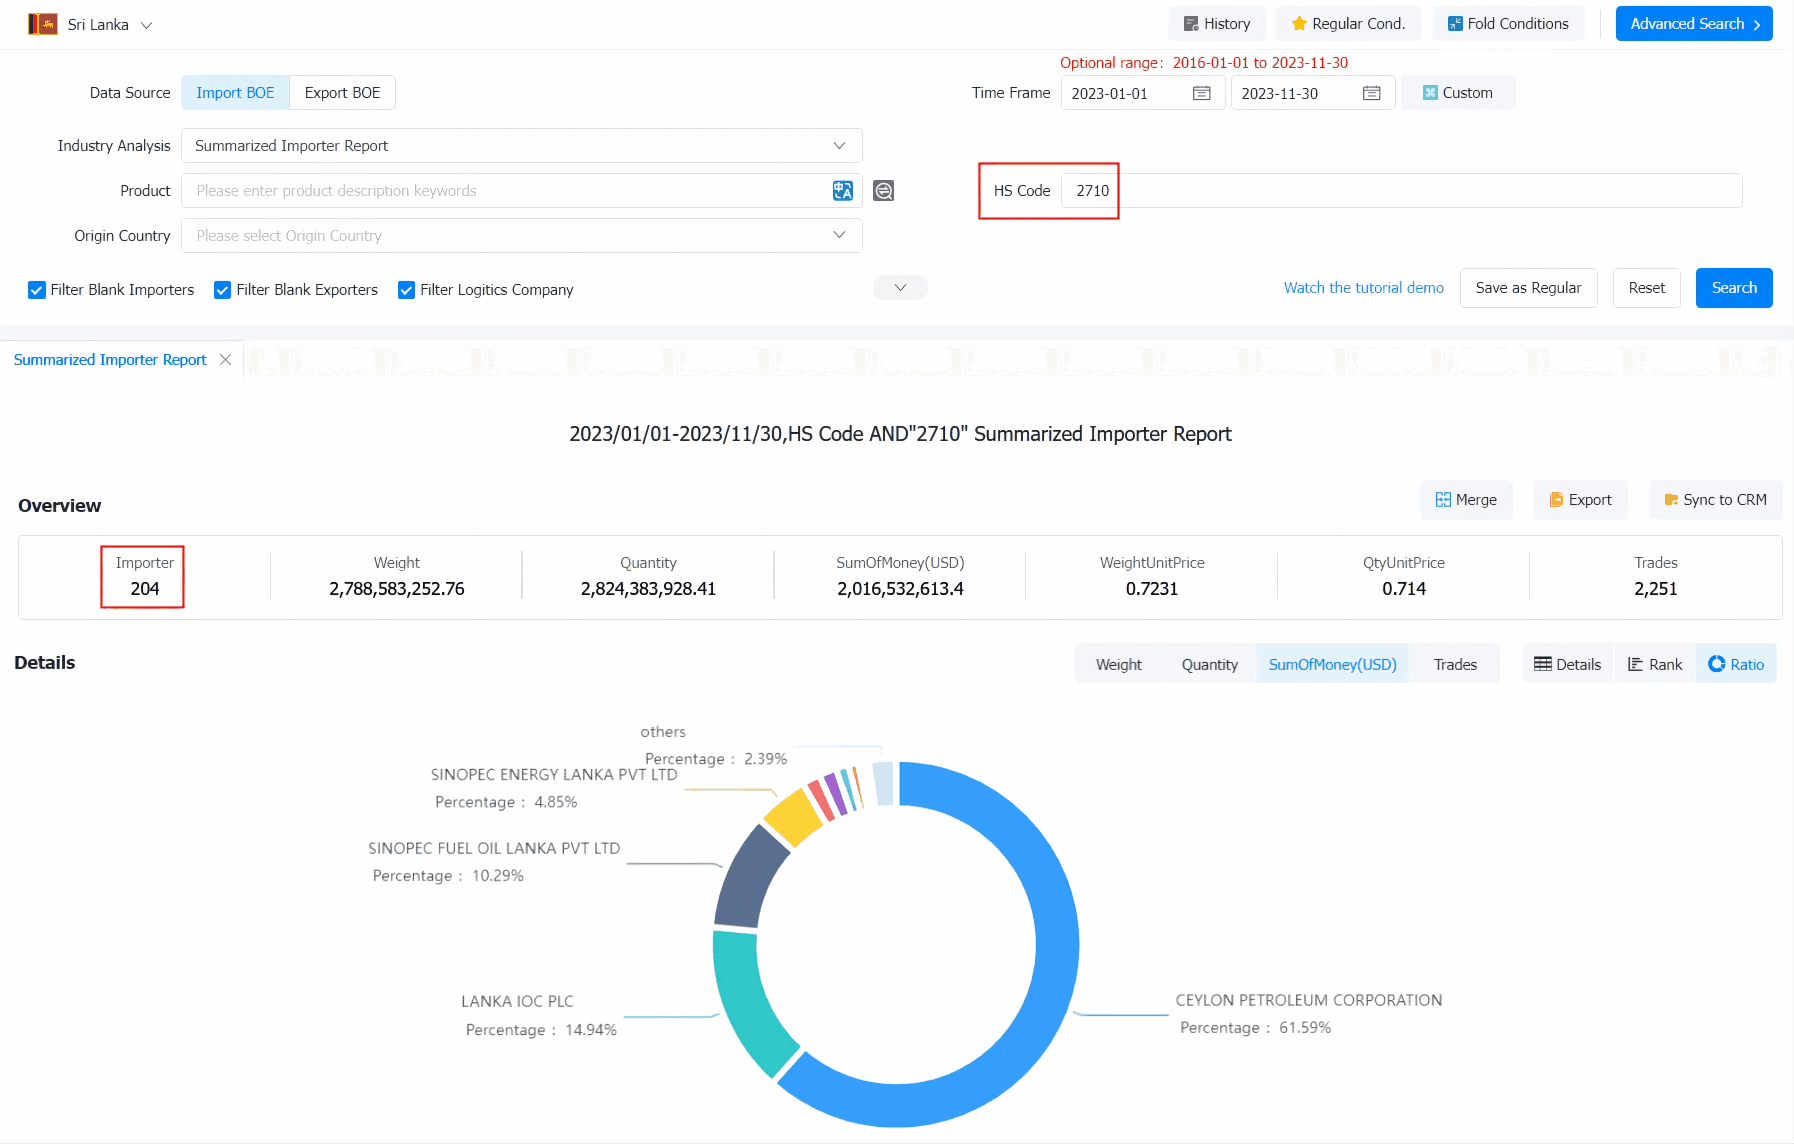The width and height of the screenshot is (1794, 1144).
Task: Open end date calendar picker
Action: click(1372, 93)
